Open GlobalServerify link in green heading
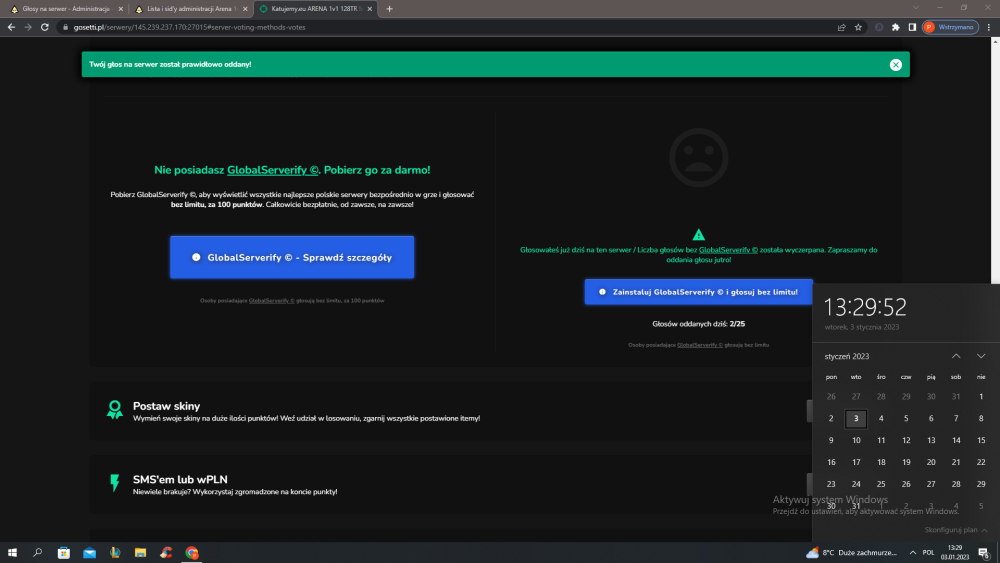 (x=273, y=170)
